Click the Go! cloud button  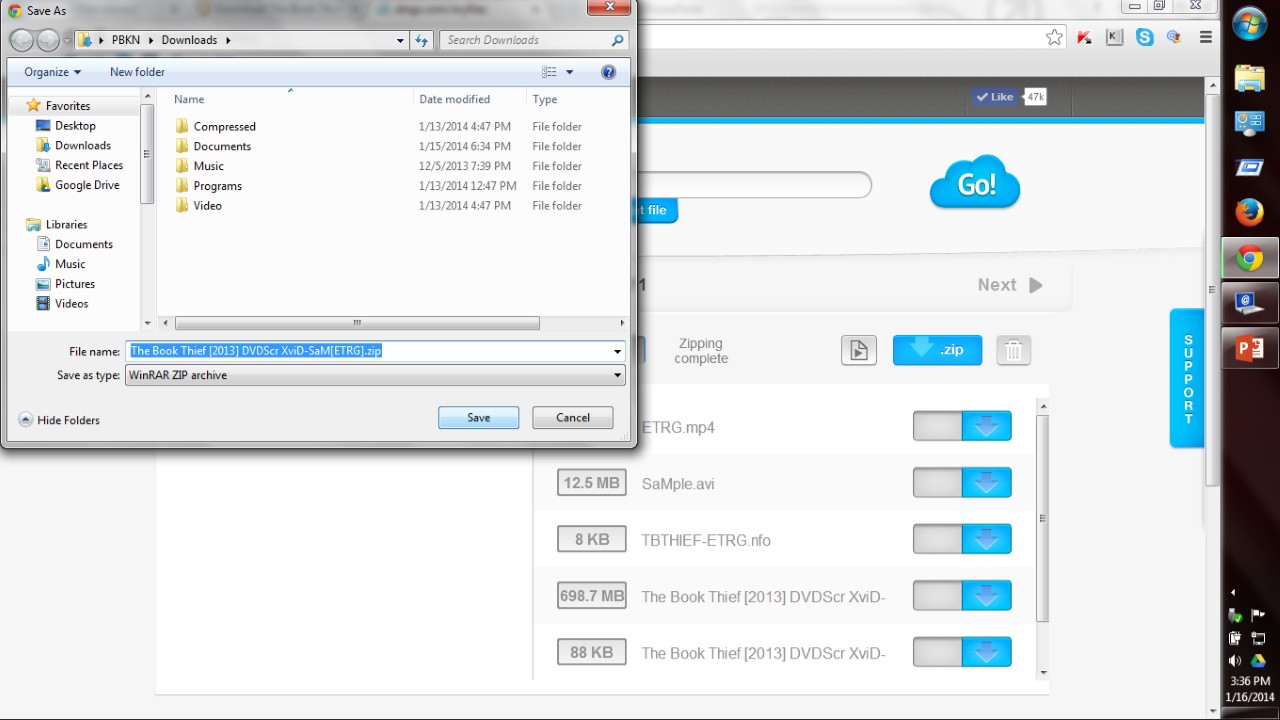pyautogui.click(x=975, y=184)
